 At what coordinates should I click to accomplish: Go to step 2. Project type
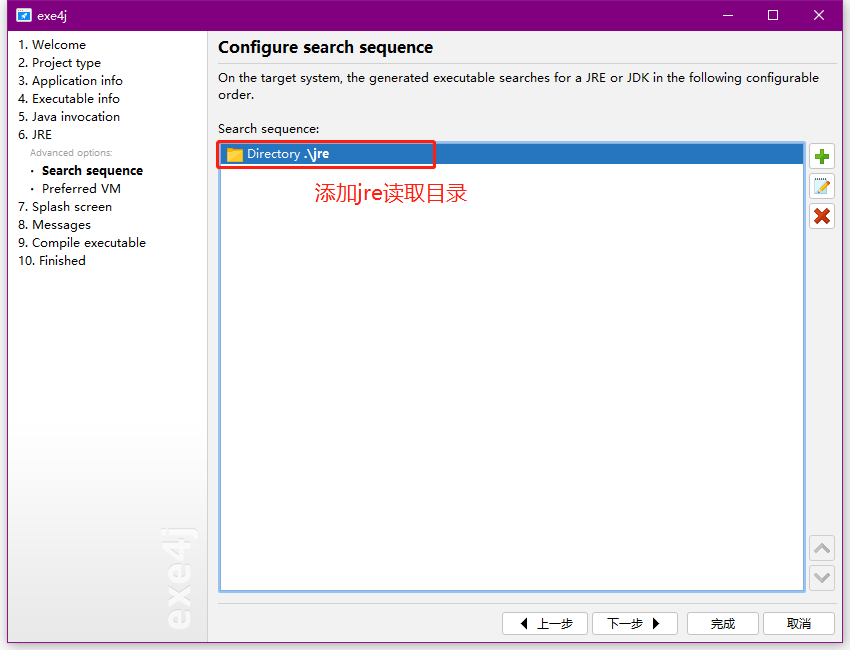pos(59,63)
